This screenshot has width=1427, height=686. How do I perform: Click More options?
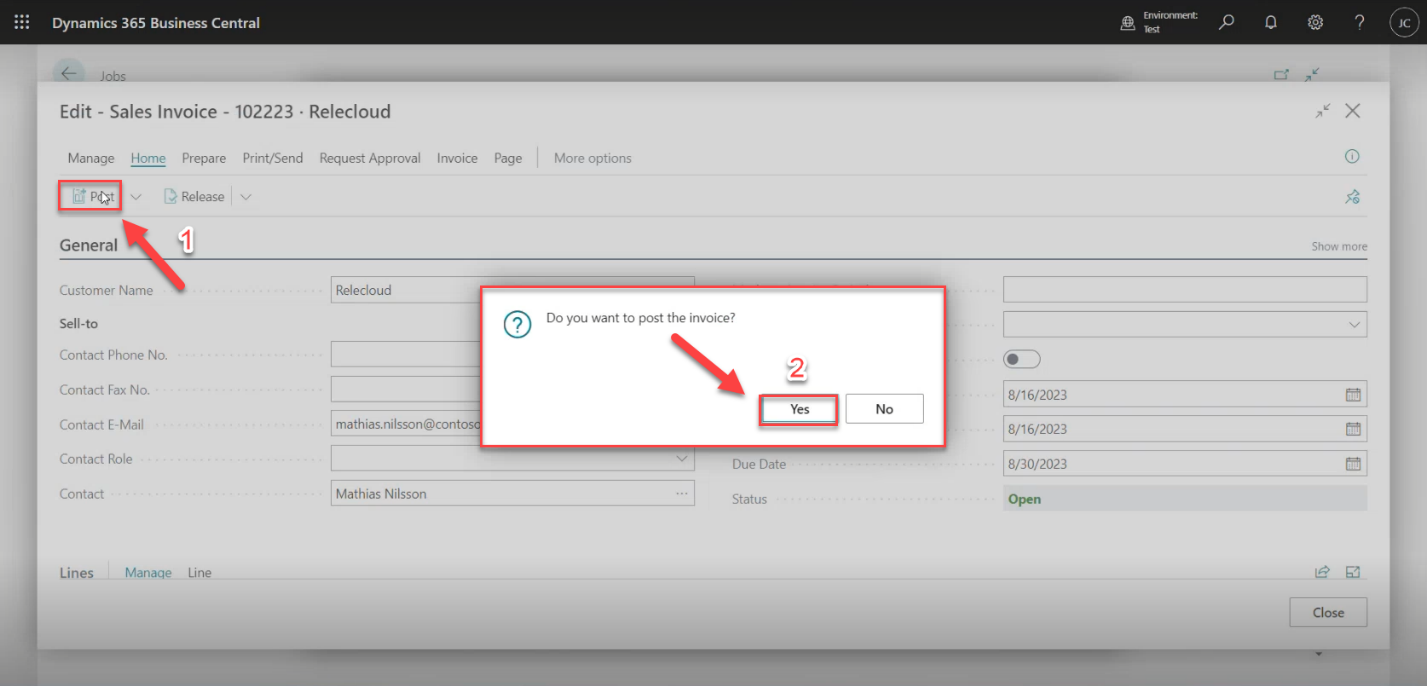(593, 158)
